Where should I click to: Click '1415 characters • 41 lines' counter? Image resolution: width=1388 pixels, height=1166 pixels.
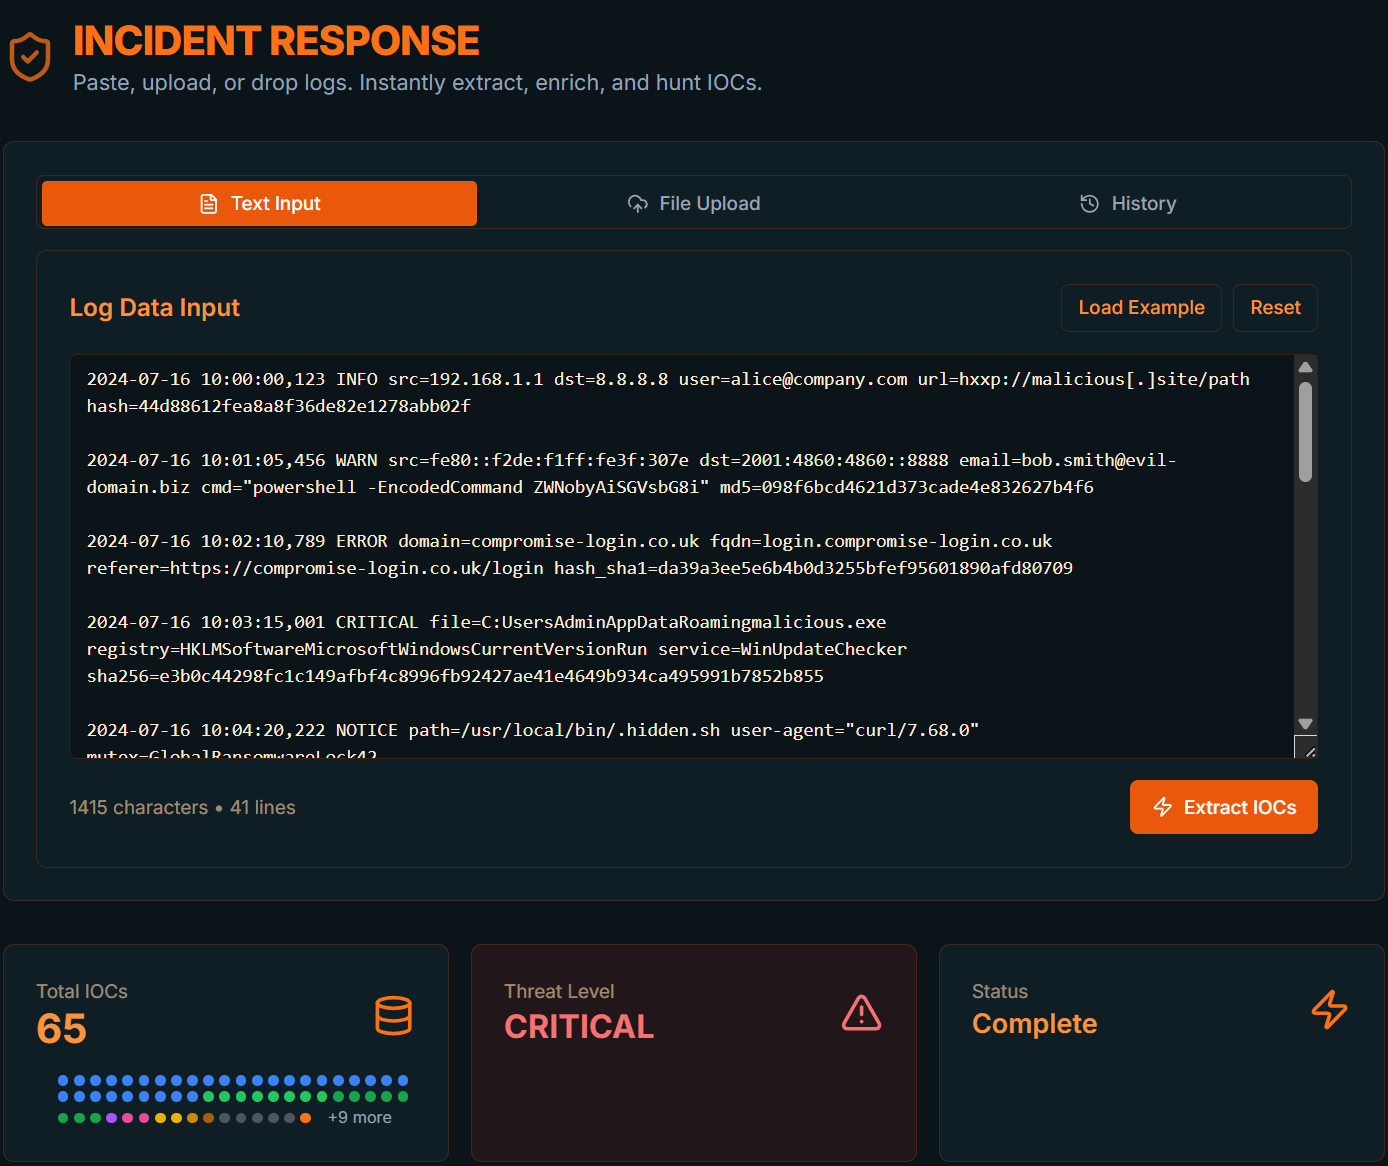pos(183,808)
